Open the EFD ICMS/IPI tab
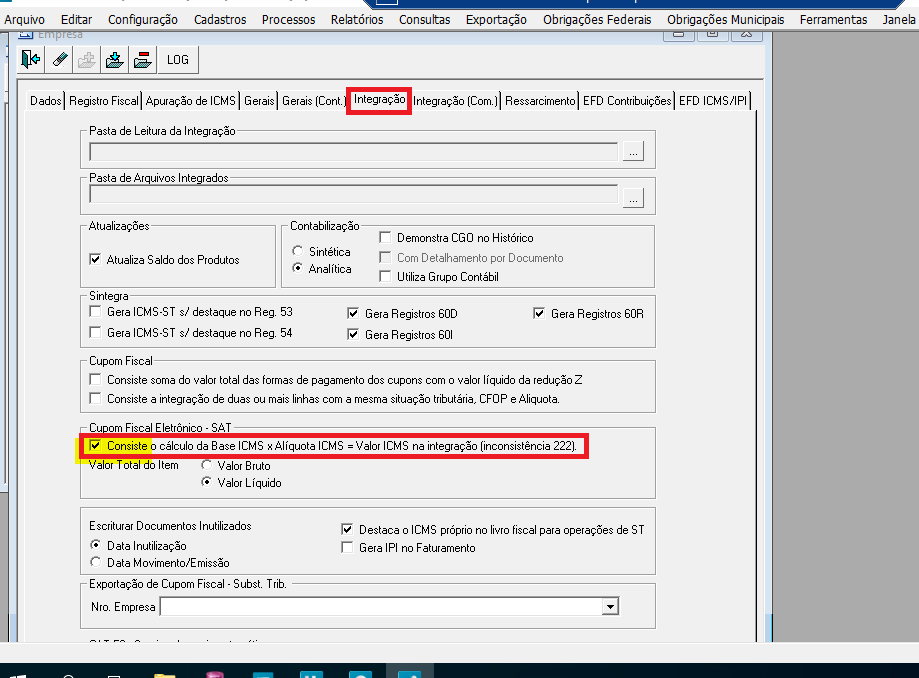 (x=713, y=101)
